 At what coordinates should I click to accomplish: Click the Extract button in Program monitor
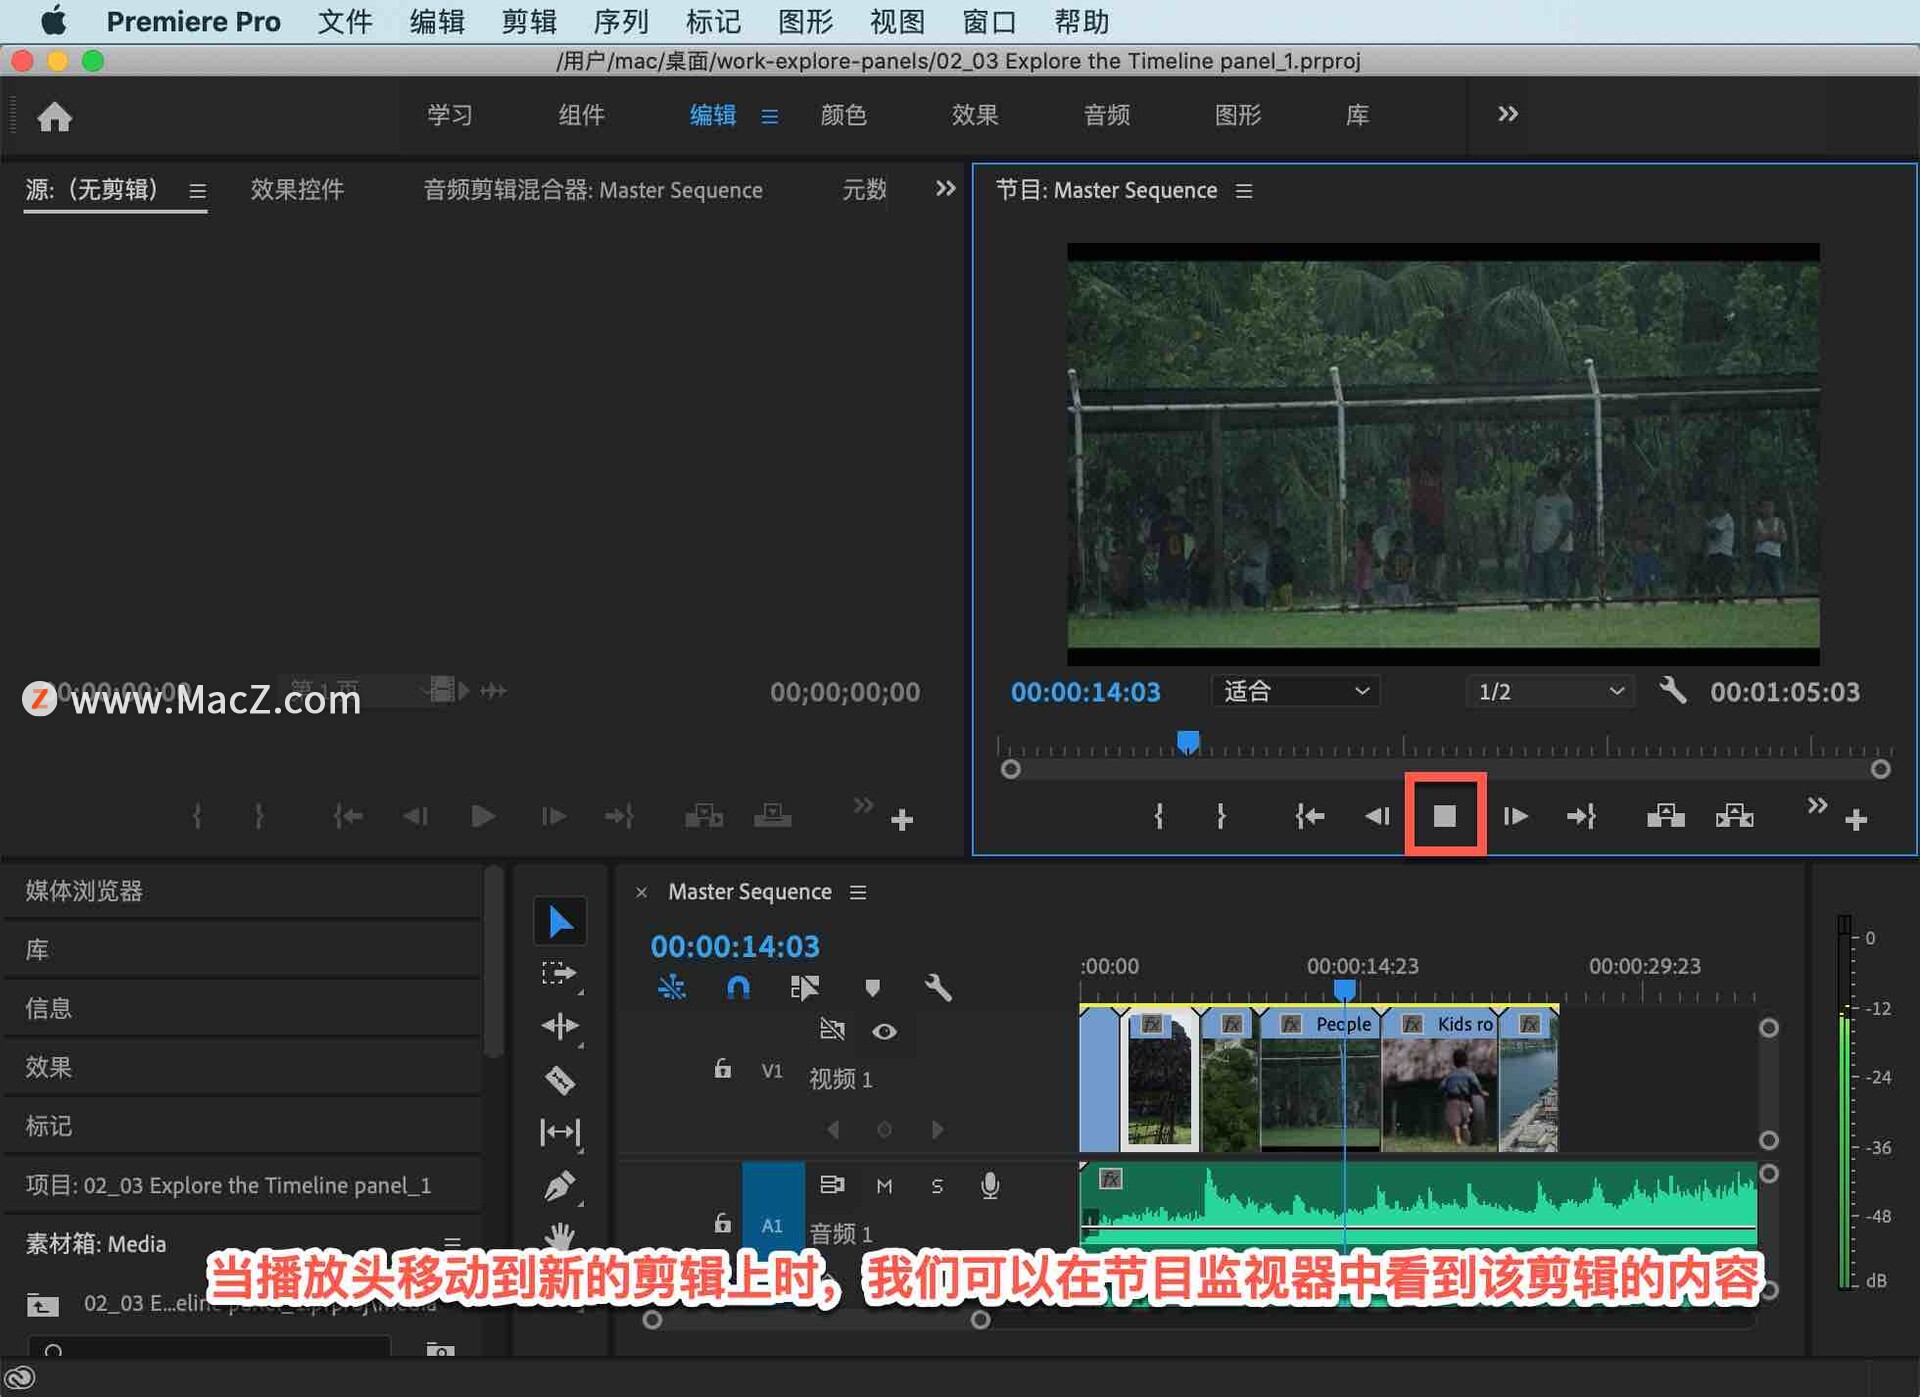pos(1735,816)
